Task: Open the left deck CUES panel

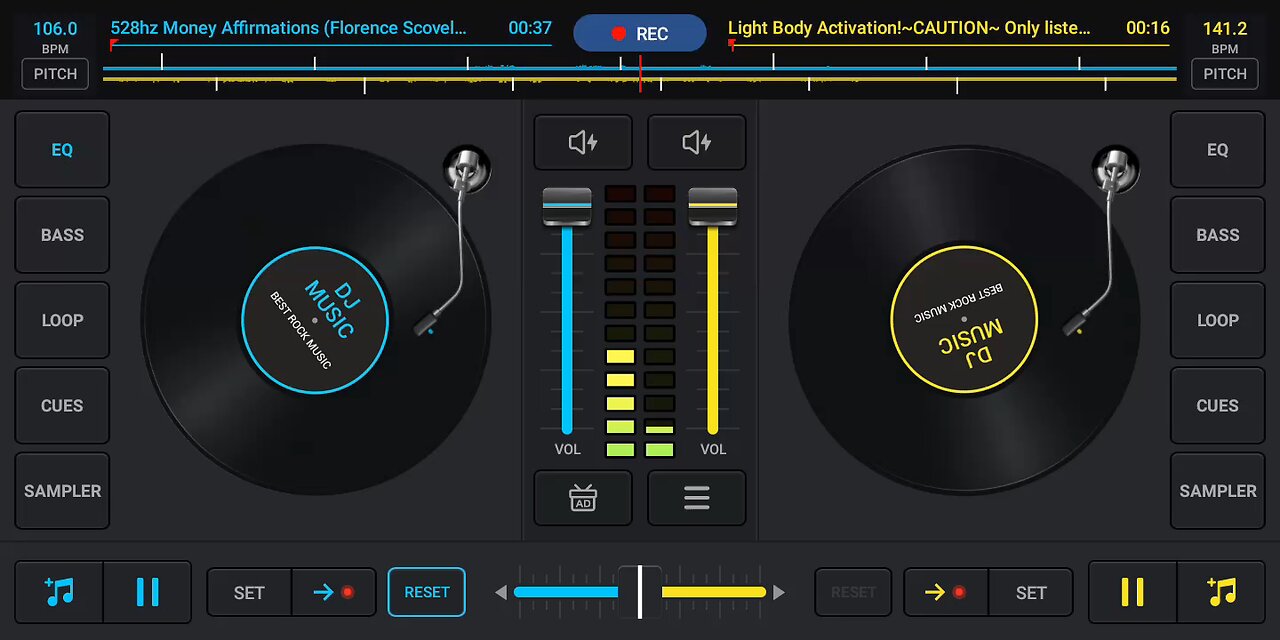Action: 62,405
